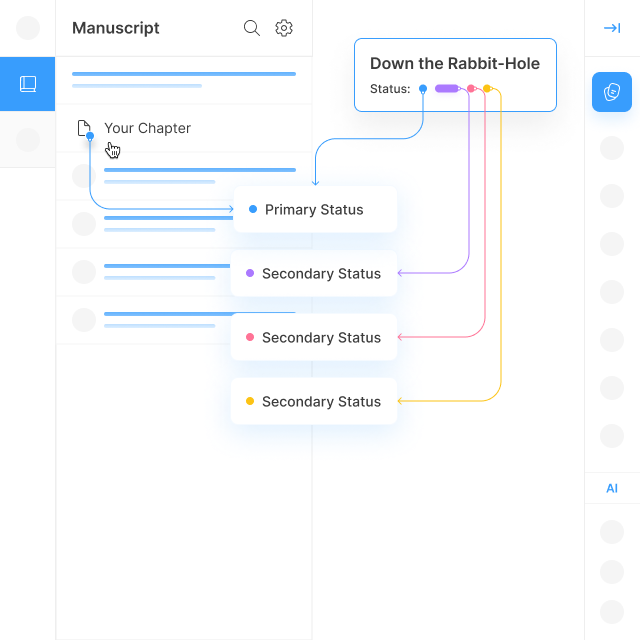Click the AI button in right sidebar
This screenshot has width=640, height=640.
(611, 488)
